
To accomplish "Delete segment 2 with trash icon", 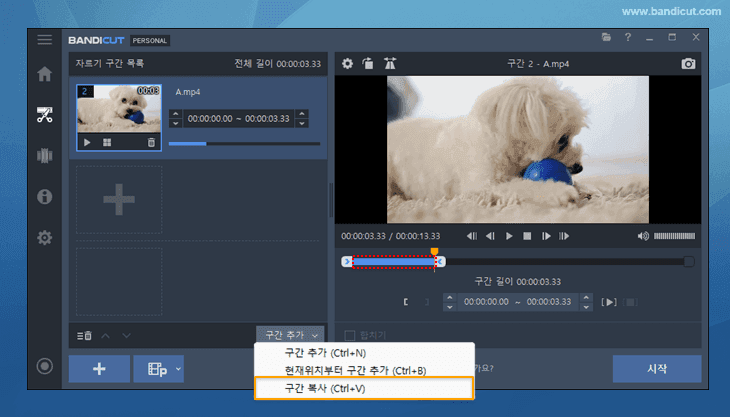I will tap(151, 142).
